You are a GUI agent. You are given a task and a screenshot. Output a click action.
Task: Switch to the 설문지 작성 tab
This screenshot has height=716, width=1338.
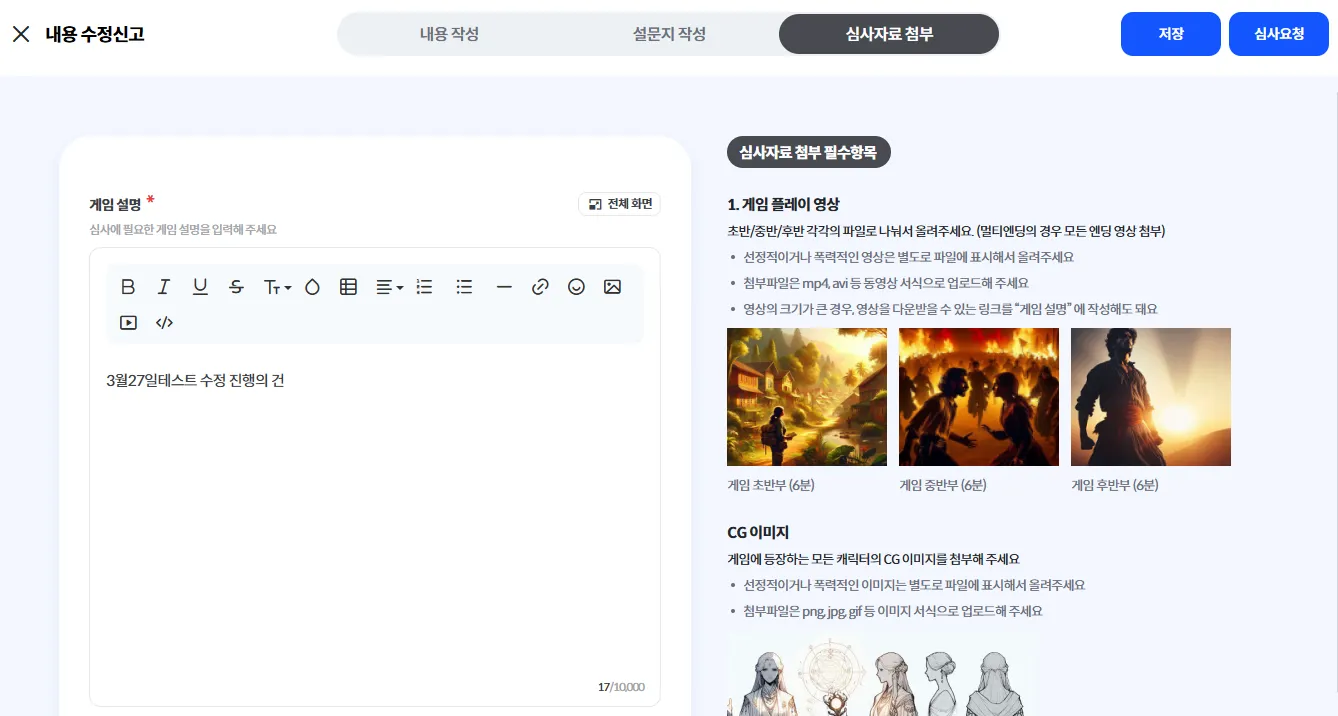click(669, 34)
